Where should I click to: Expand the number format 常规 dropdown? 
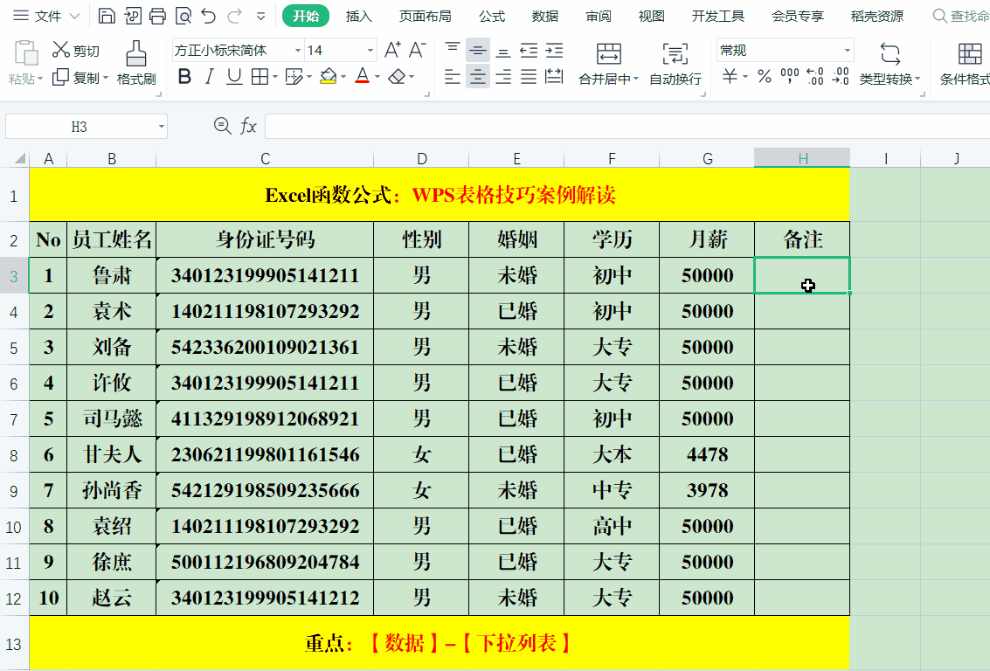(x=847, y=50)
